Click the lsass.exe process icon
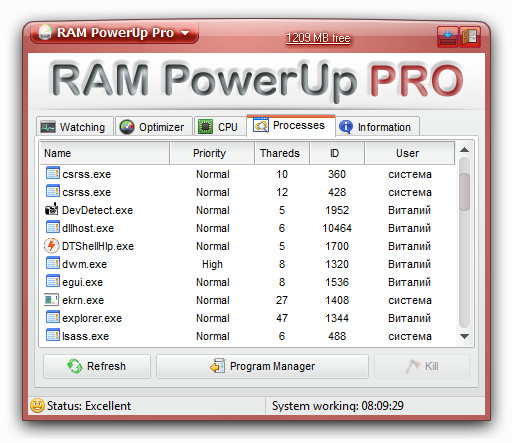This screenshot has width=512, height=443. [52, 335]
